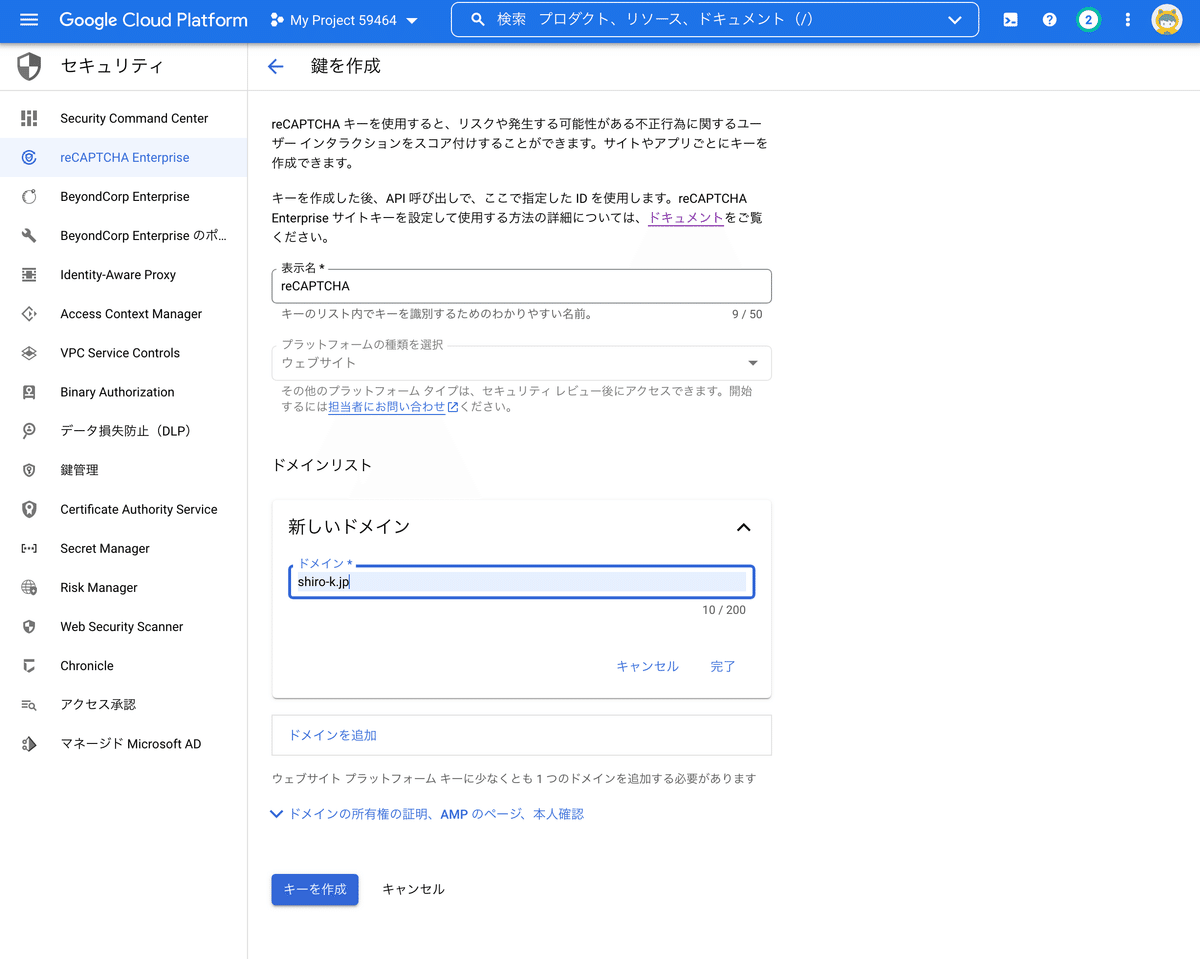This screenshot has height=959, width=1200.
Task: Click 完了 in the domain panel
Action: click(x=723, y=666)
